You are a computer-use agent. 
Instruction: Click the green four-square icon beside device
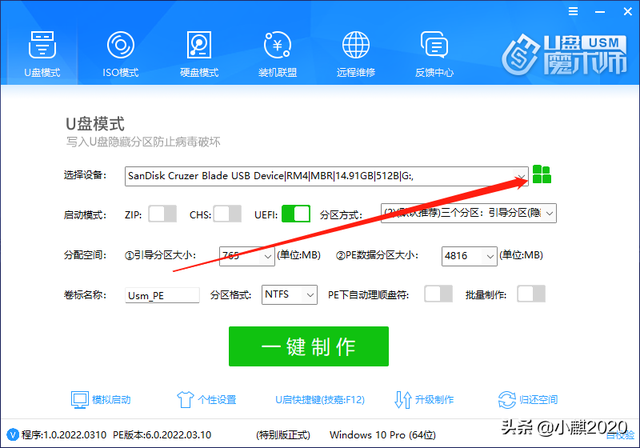coord(542,174)
